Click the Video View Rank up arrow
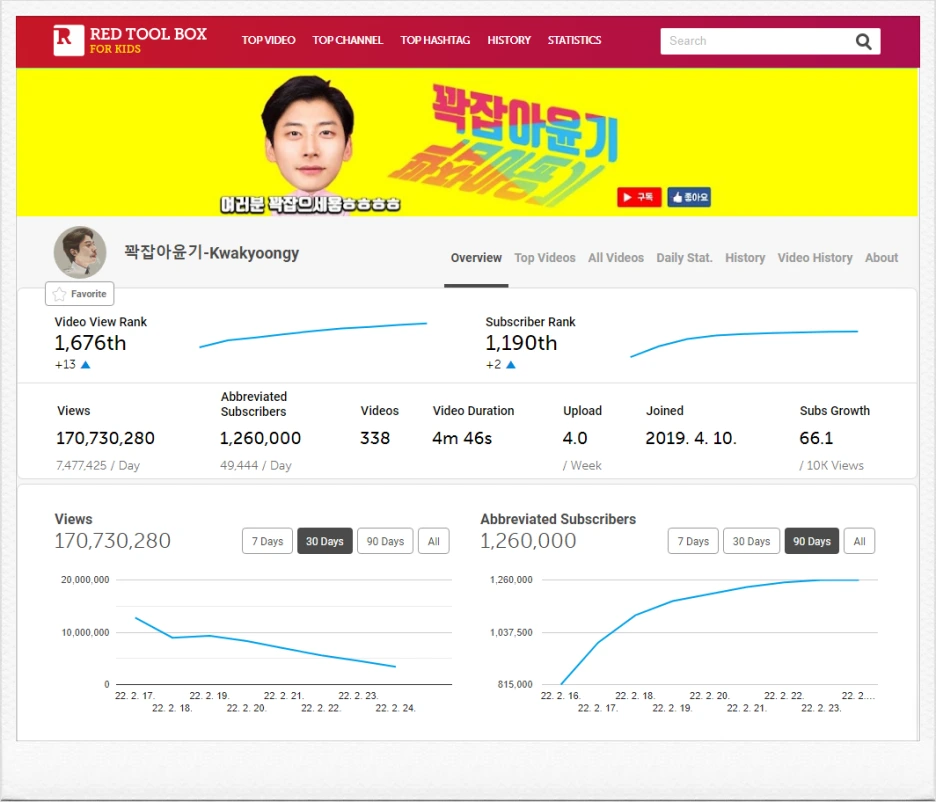936x802 pixels. click(85, 365)
